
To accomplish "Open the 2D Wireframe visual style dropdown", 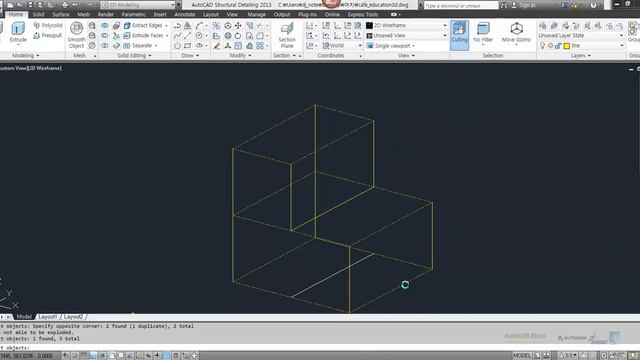I will click(x=407, y=25).
